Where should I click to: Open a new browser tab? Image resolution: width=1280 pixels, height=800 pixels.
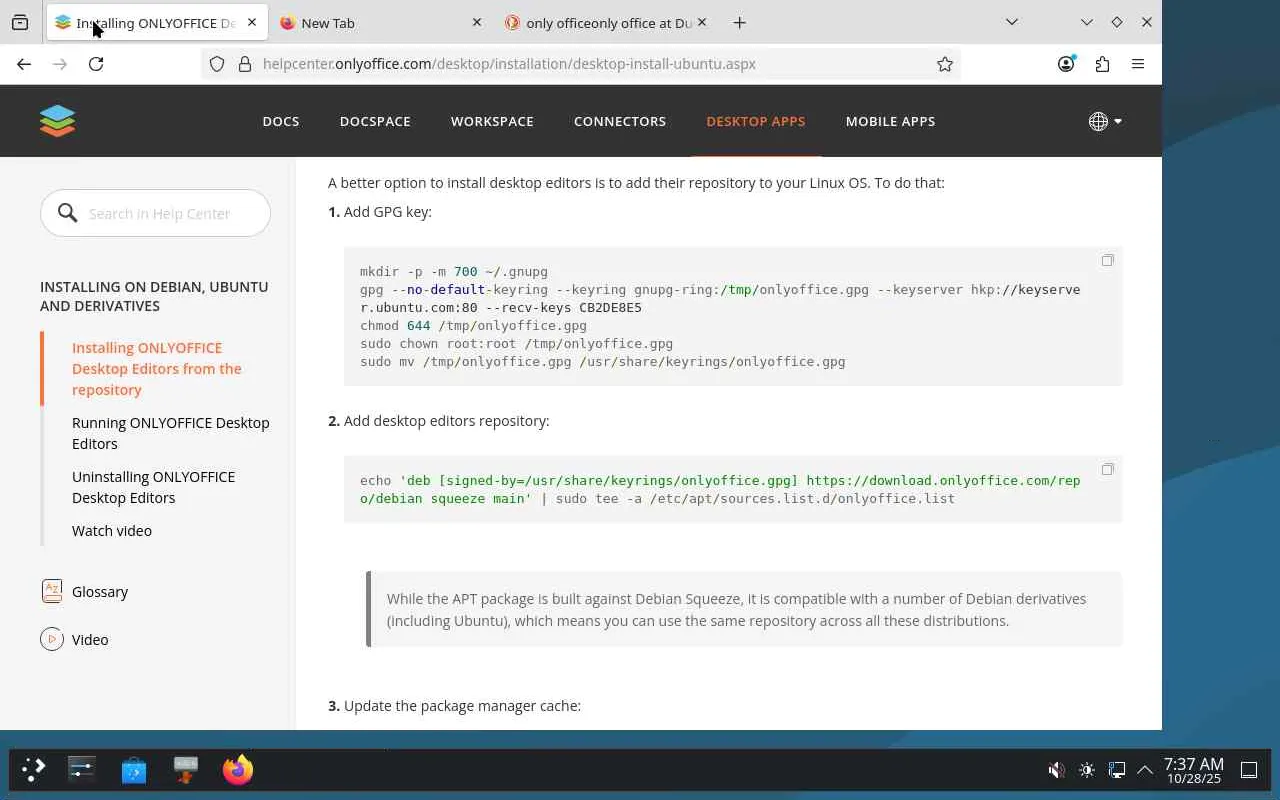click(739, 22)
